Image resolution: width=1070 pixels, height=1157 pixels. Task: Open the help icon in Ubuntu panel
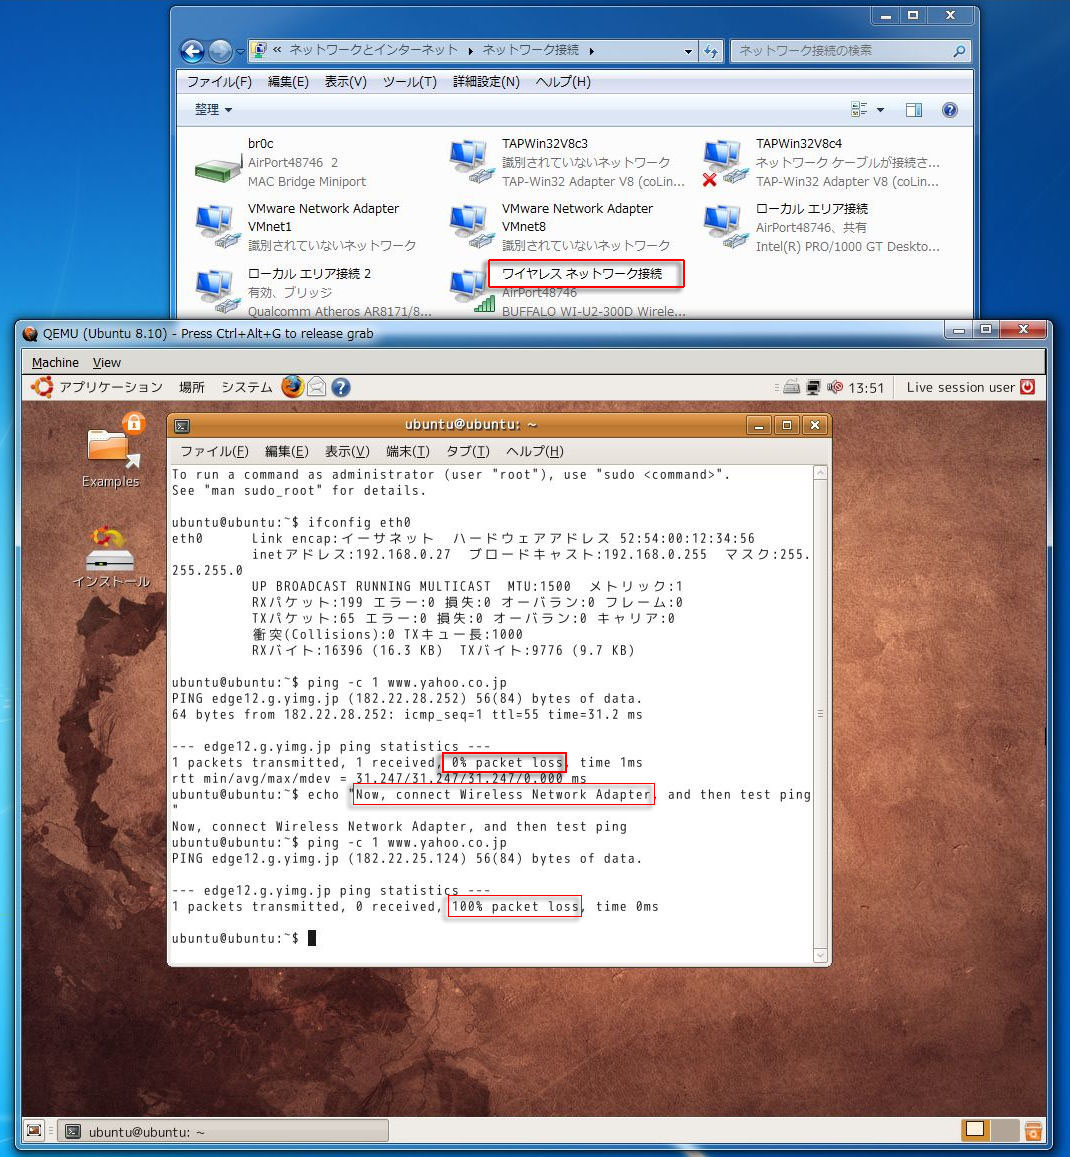pyautogui.click(x=340, y=387)
